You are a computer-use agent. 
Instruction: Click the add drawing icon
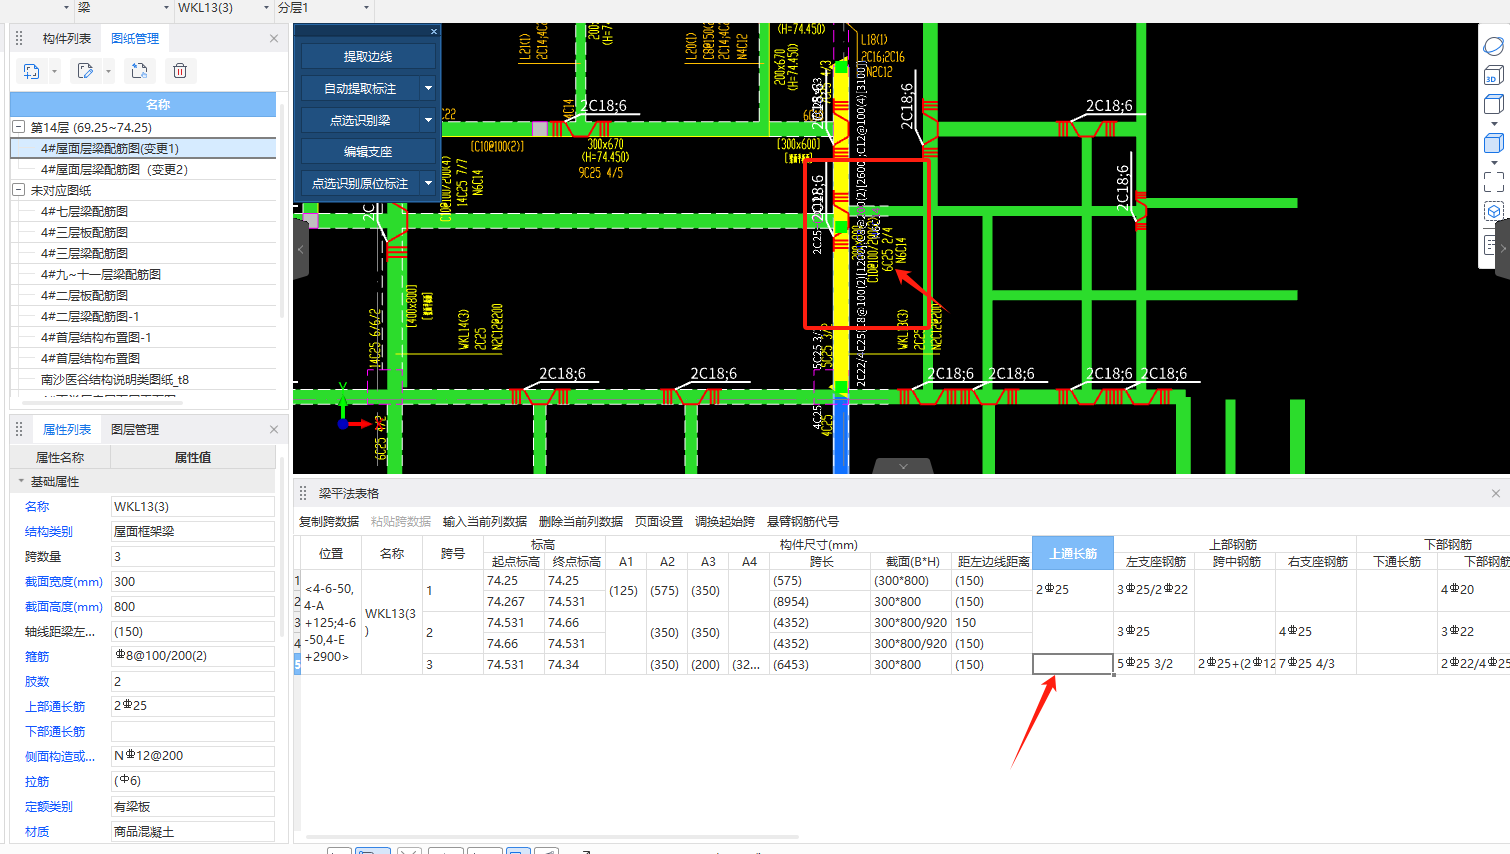31,71
